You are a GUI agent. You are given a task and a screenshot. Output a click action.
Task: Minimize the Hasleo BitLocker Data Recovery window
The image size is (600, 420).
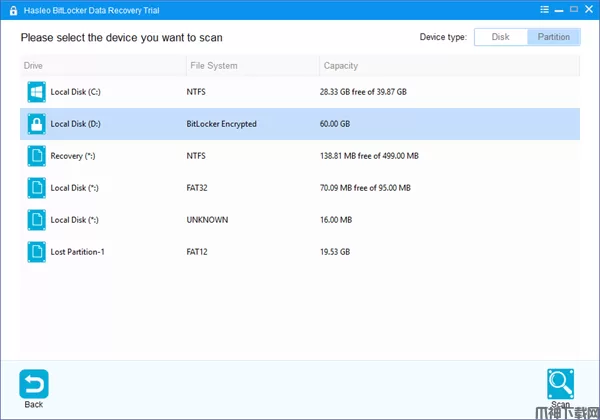(x=557, y=9)
